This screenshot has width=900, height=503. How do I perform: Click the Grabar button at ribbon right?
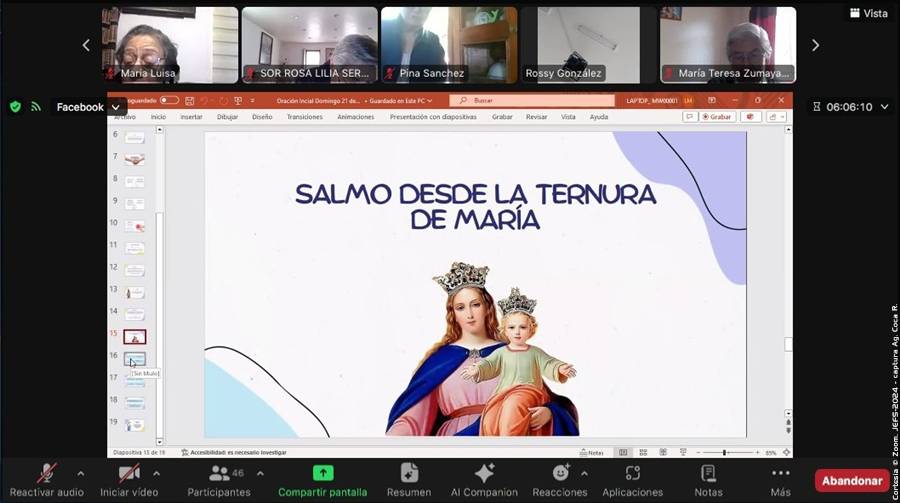pos(717,117)
